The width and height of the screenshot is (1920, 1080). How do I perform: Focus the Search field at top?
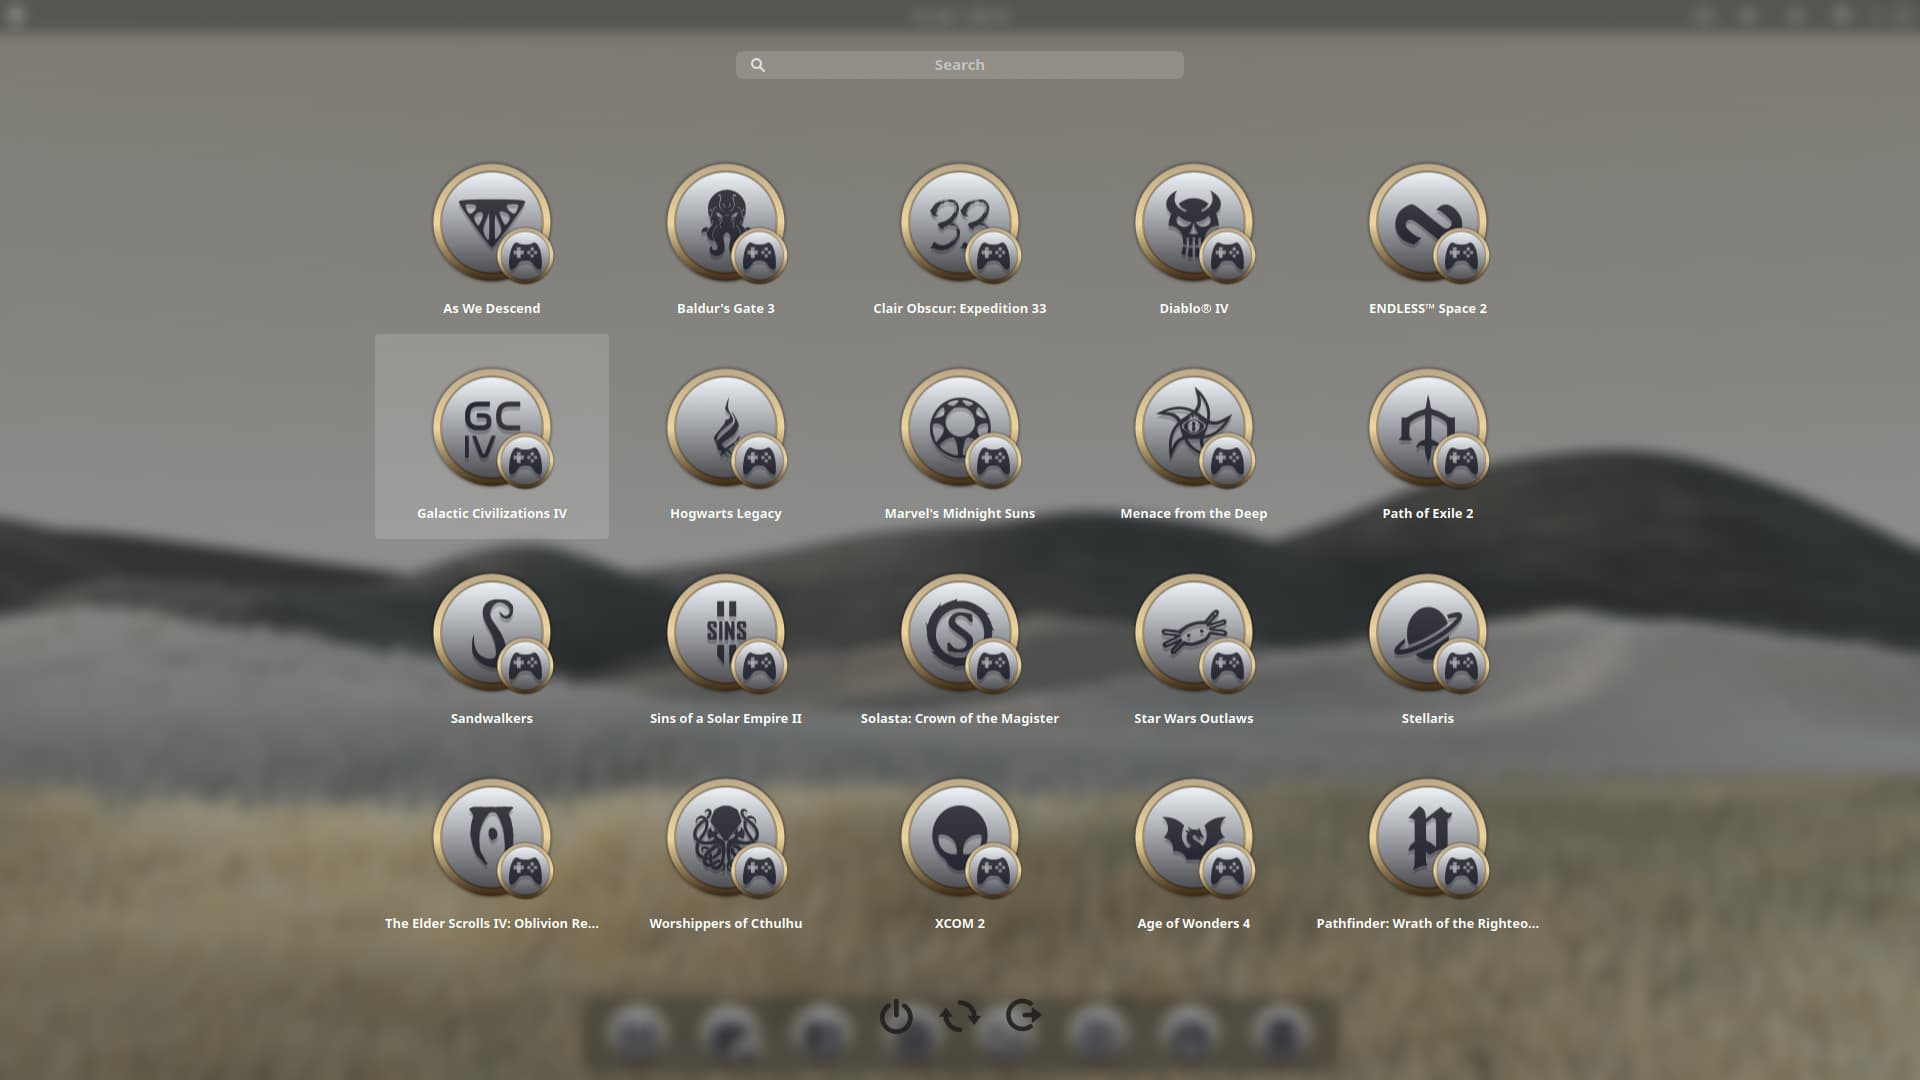(x=959, y=65)
